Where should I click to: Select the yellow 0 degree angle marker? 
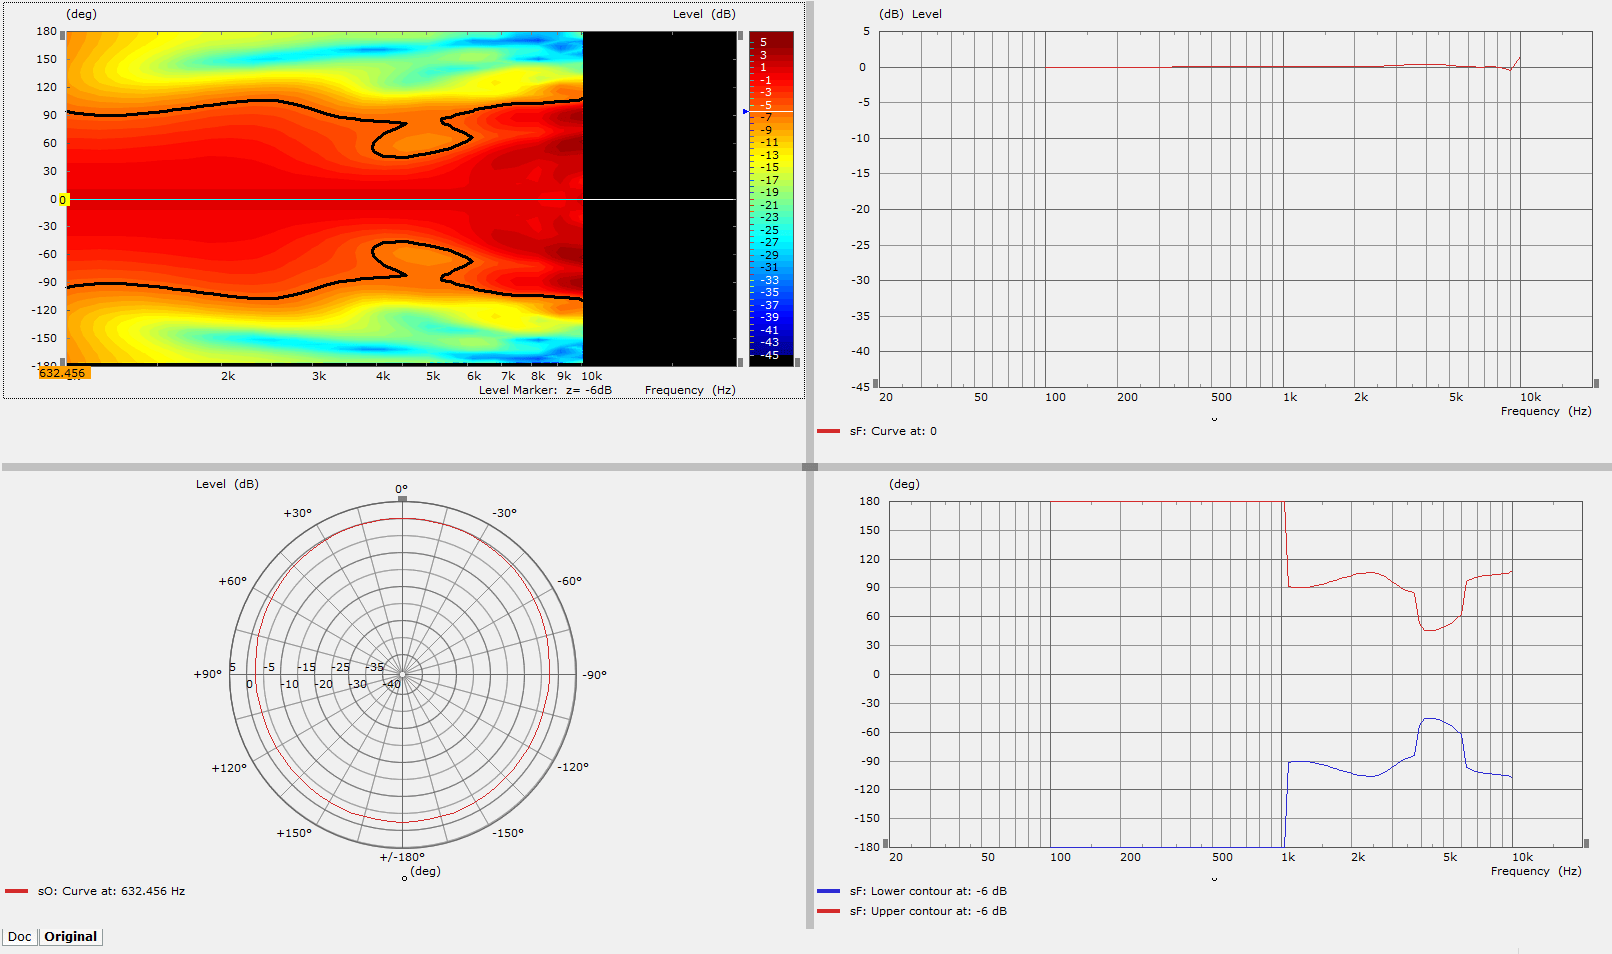tap(63, 200)
